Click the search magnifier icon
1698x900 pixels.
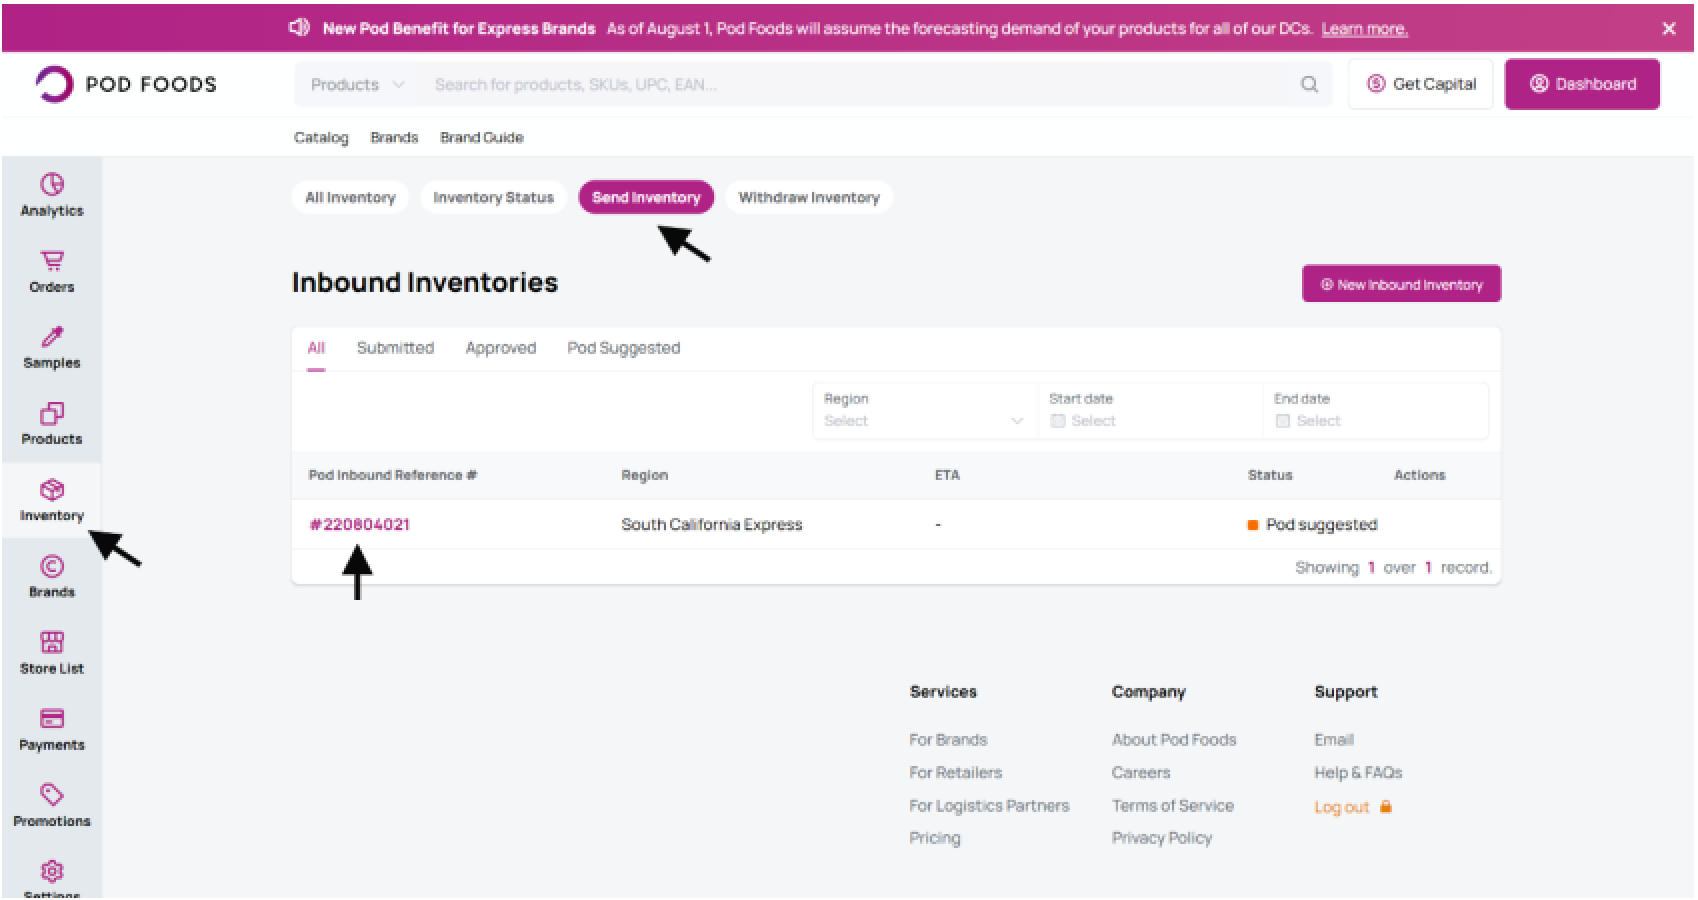[x=1309, y=85]
